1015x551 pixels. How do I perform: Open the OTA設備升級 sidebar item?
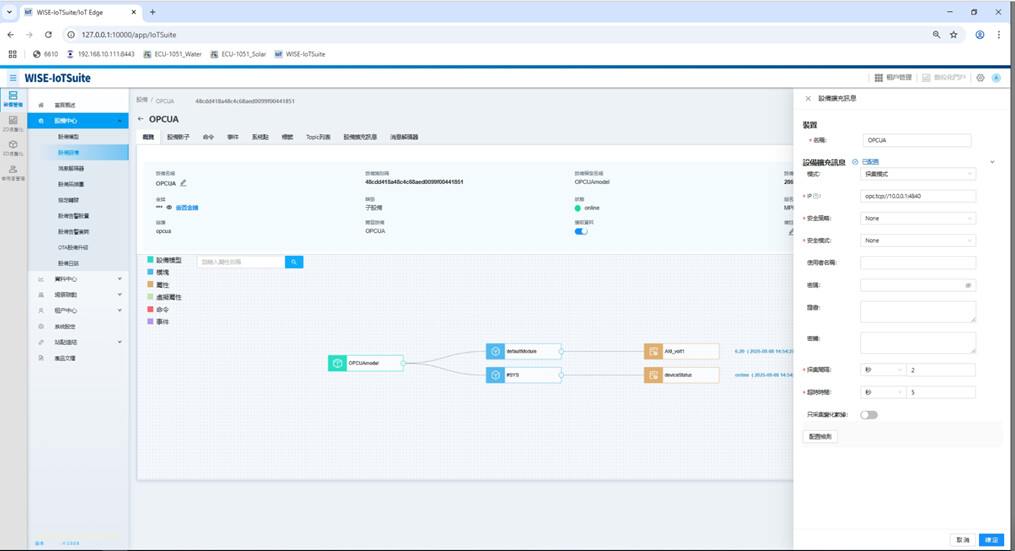point(73,247)
